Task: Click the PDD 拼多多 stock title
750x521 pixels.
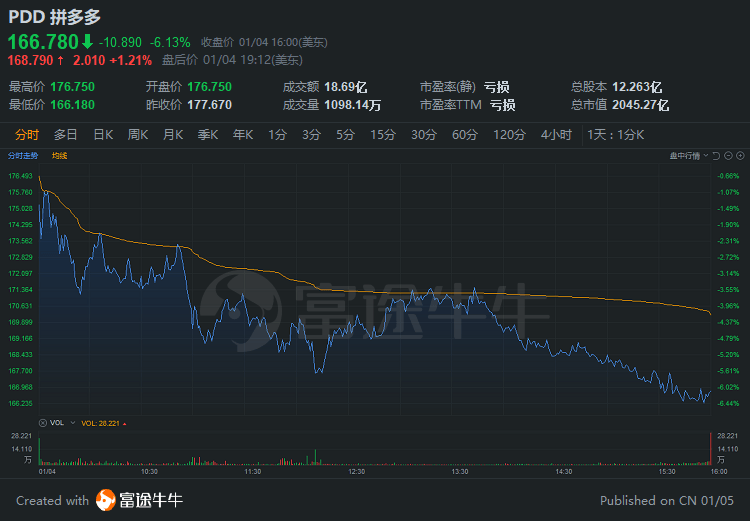Action: 54,17
